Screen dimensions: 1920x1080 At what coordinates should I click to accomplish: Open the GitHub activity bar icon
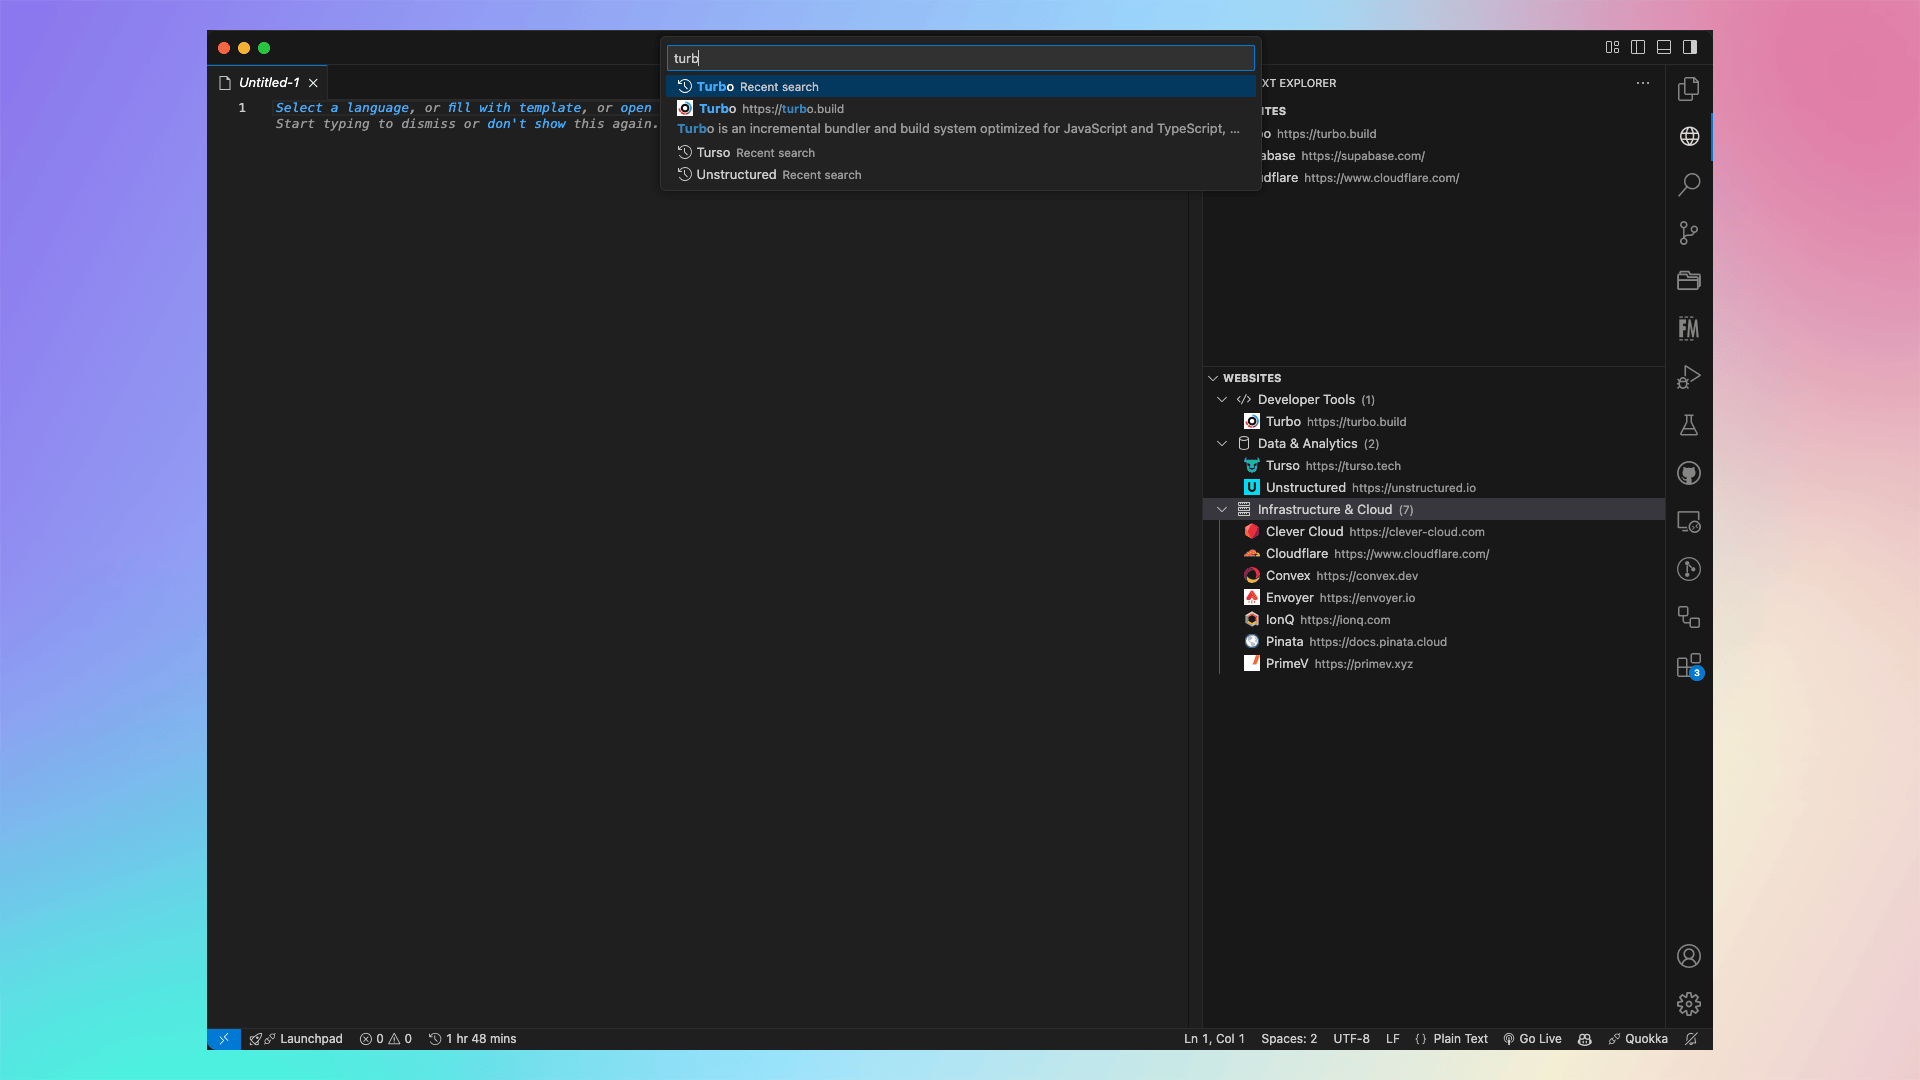1688,473
